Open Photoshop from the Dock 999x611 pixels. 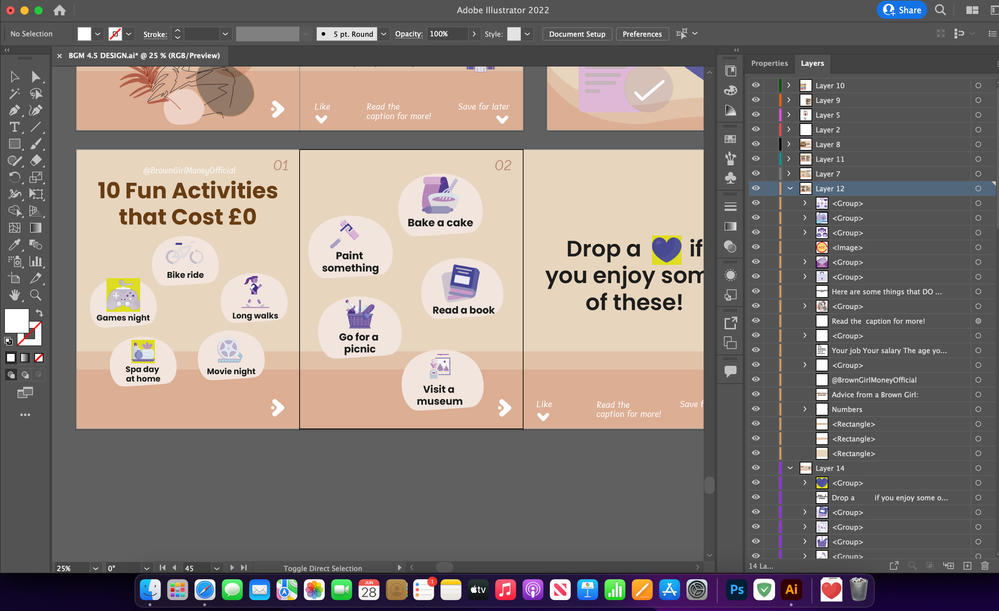737,590
